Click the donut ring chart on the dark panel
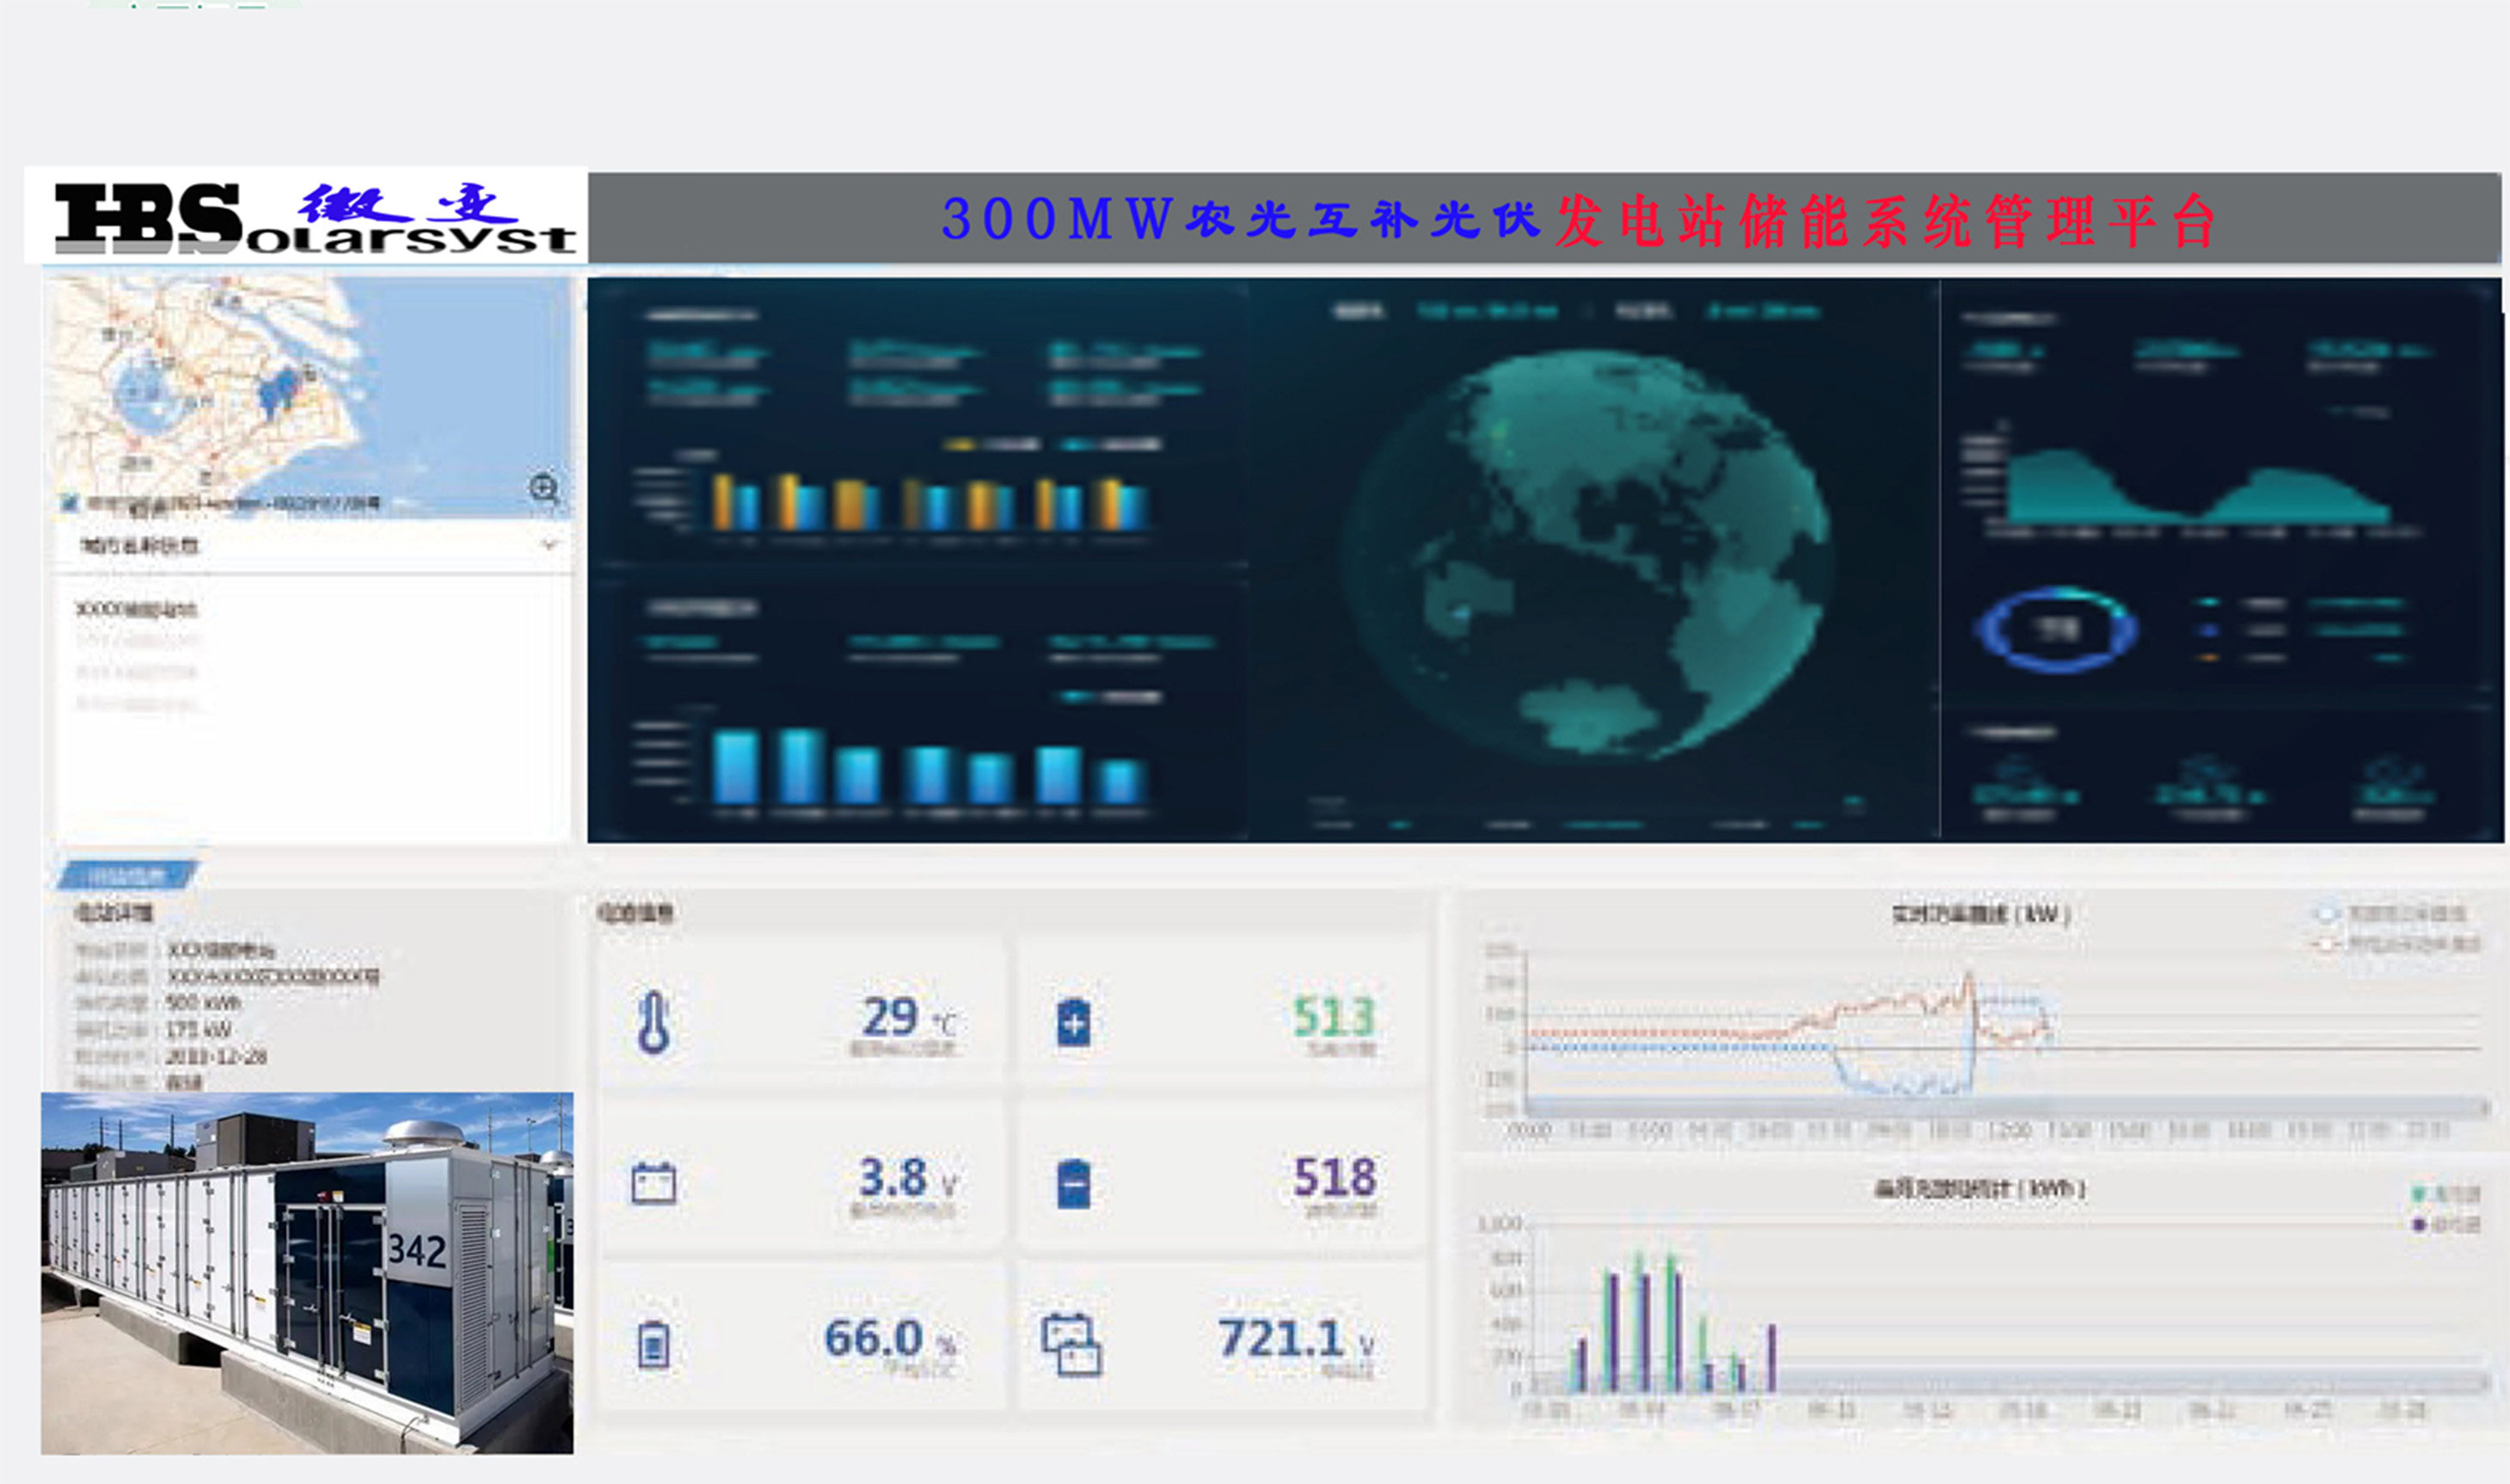The height and width of the screenshot is (1484, 2510). coord(2057,629)
